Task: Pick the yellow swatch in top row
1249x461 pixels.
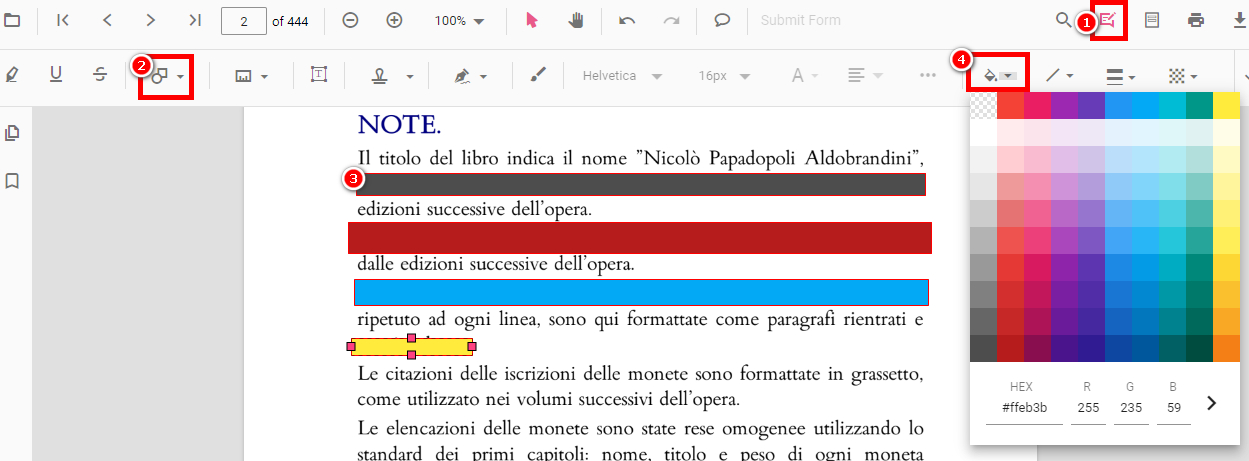Action: tap(1225, 105)
